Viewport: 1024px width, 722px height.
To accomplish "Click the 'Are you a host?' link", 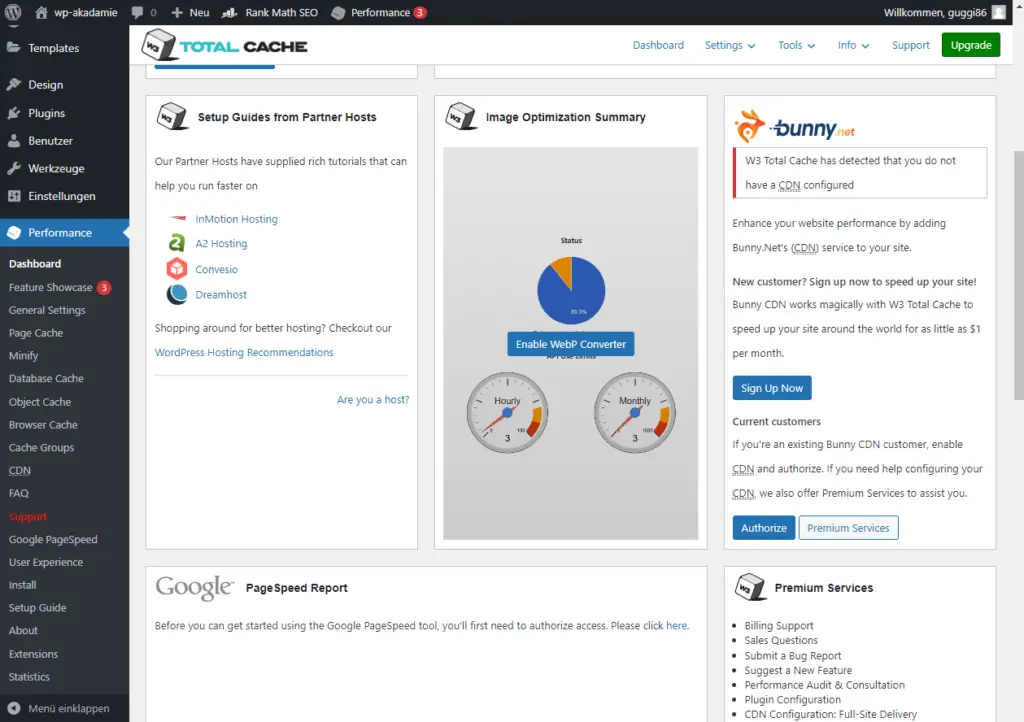I will coord(373,400).
